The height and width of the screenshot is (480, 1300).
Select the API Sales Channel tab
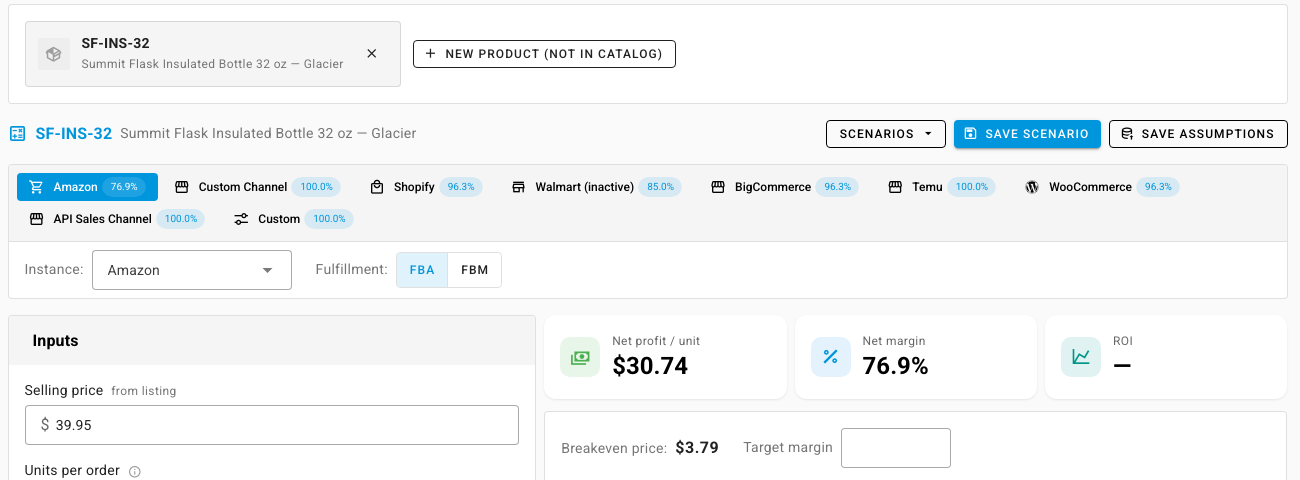click(x=116, y=219)
